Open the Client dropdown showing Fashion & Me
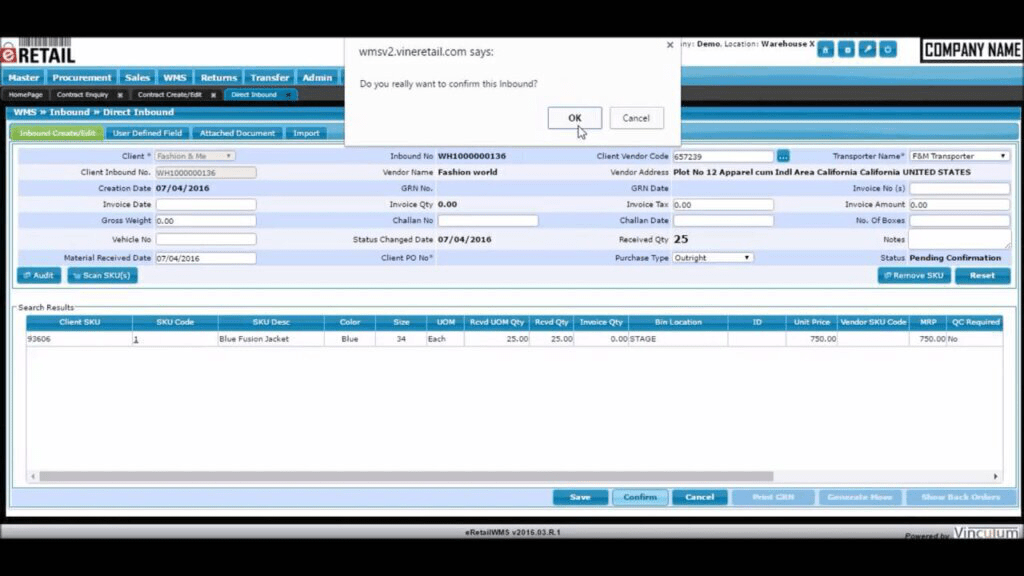Screen dimensions: 1024x576 point(195,155)
